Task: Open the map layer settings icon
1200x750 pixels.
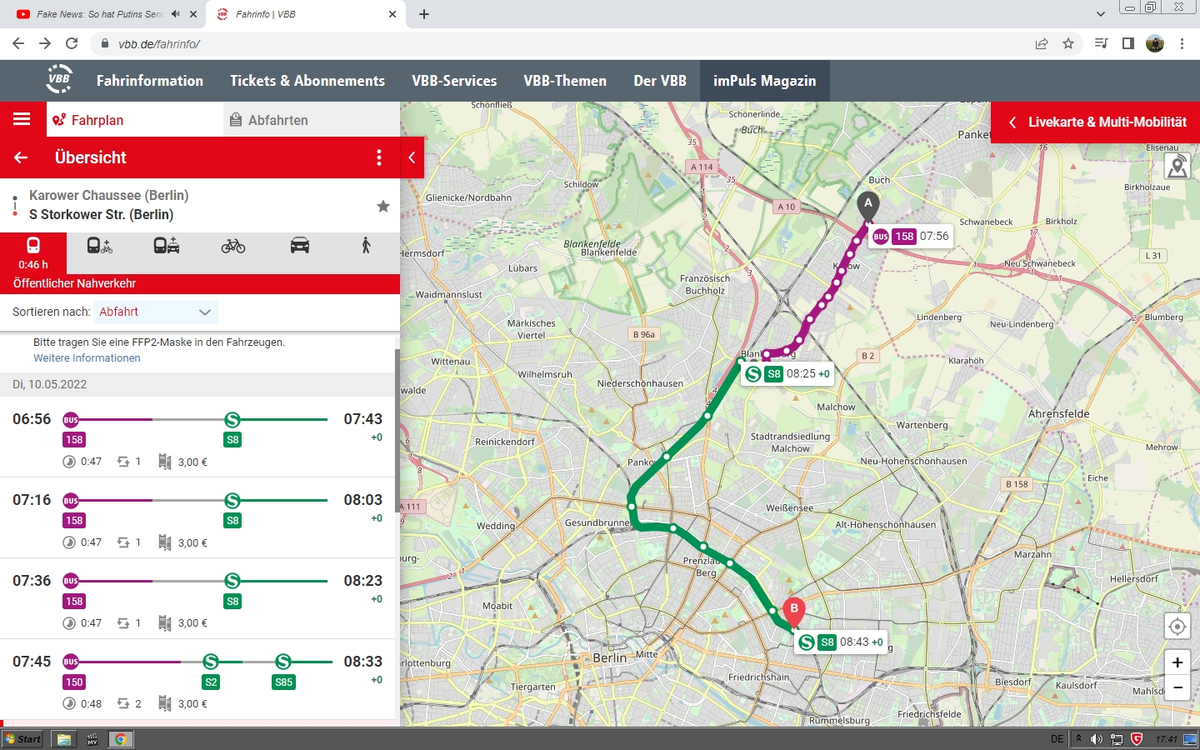Action: (1178, 166)
